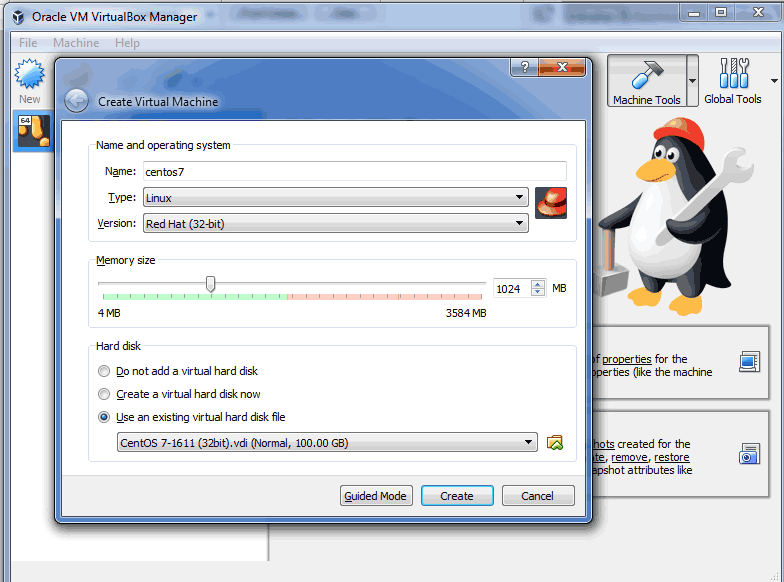Click the help question mark button
The height and width of the screenshot is (582, 784).
[524, 66]
